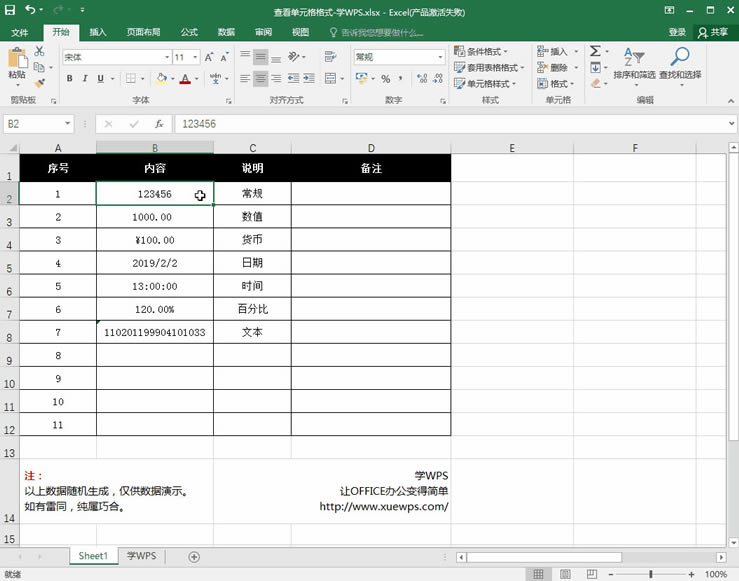Click the Sort and Filter icon
Screen dimensions: 739x581
click(x=634, y=57)
